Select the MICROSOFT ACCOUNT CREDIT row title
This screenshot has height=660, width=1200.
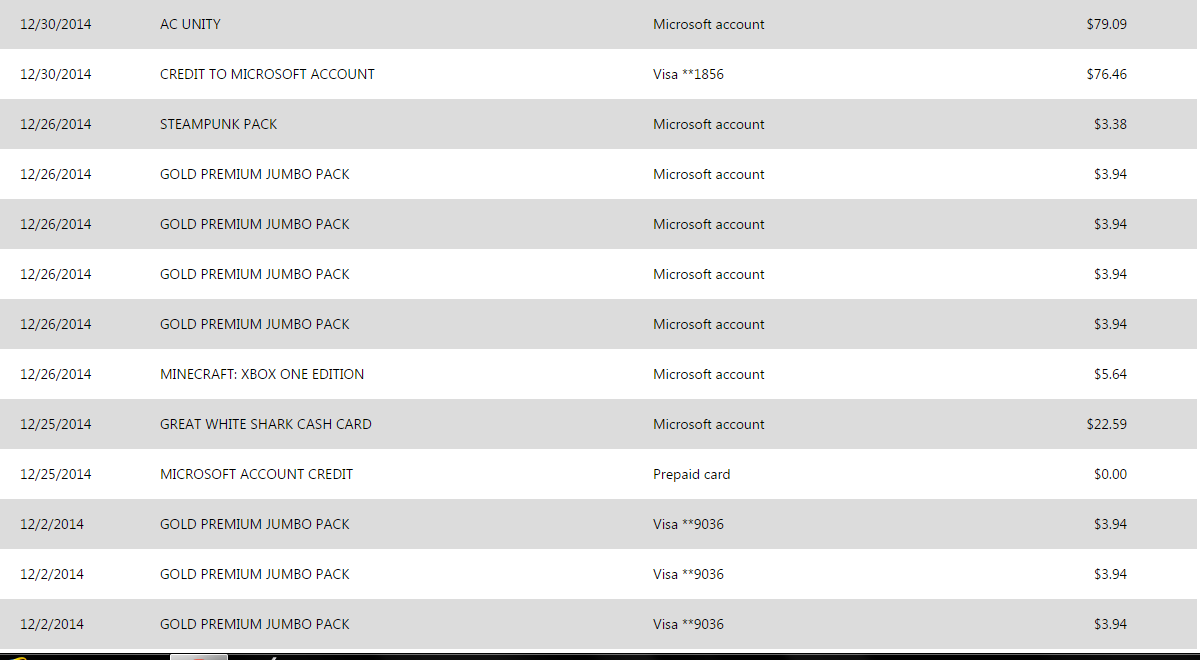(256, 474)
